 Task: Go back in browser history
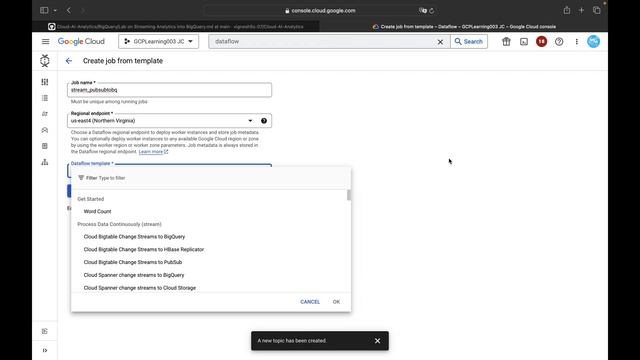point(69,10)
